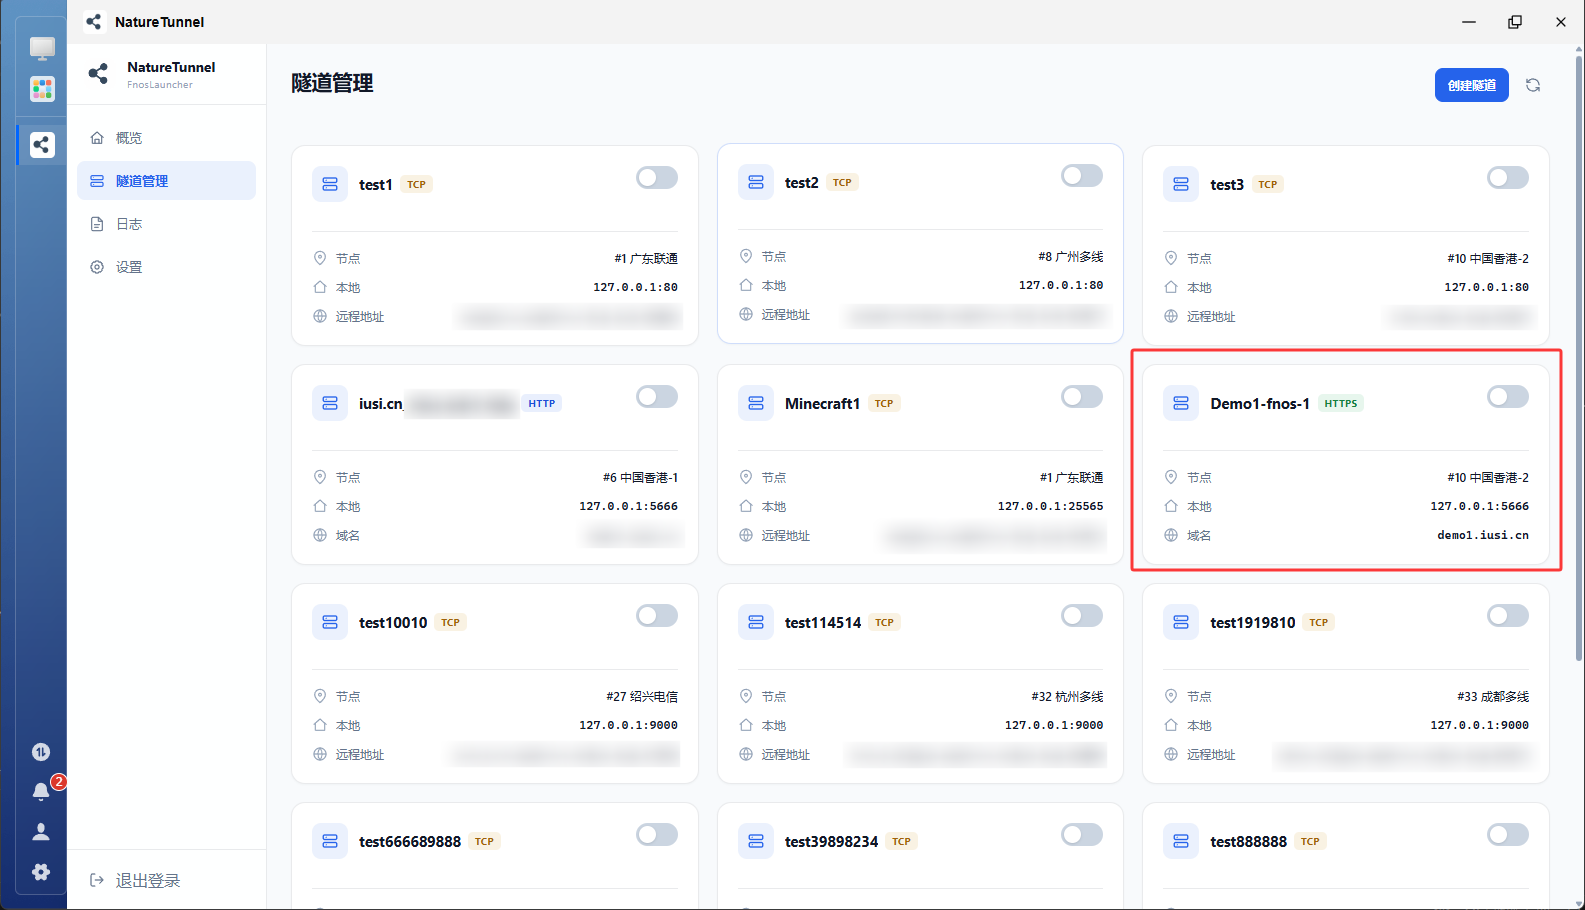
Task: Click domain value demo1.iusi.cn
Action: tap(1483, 535)
